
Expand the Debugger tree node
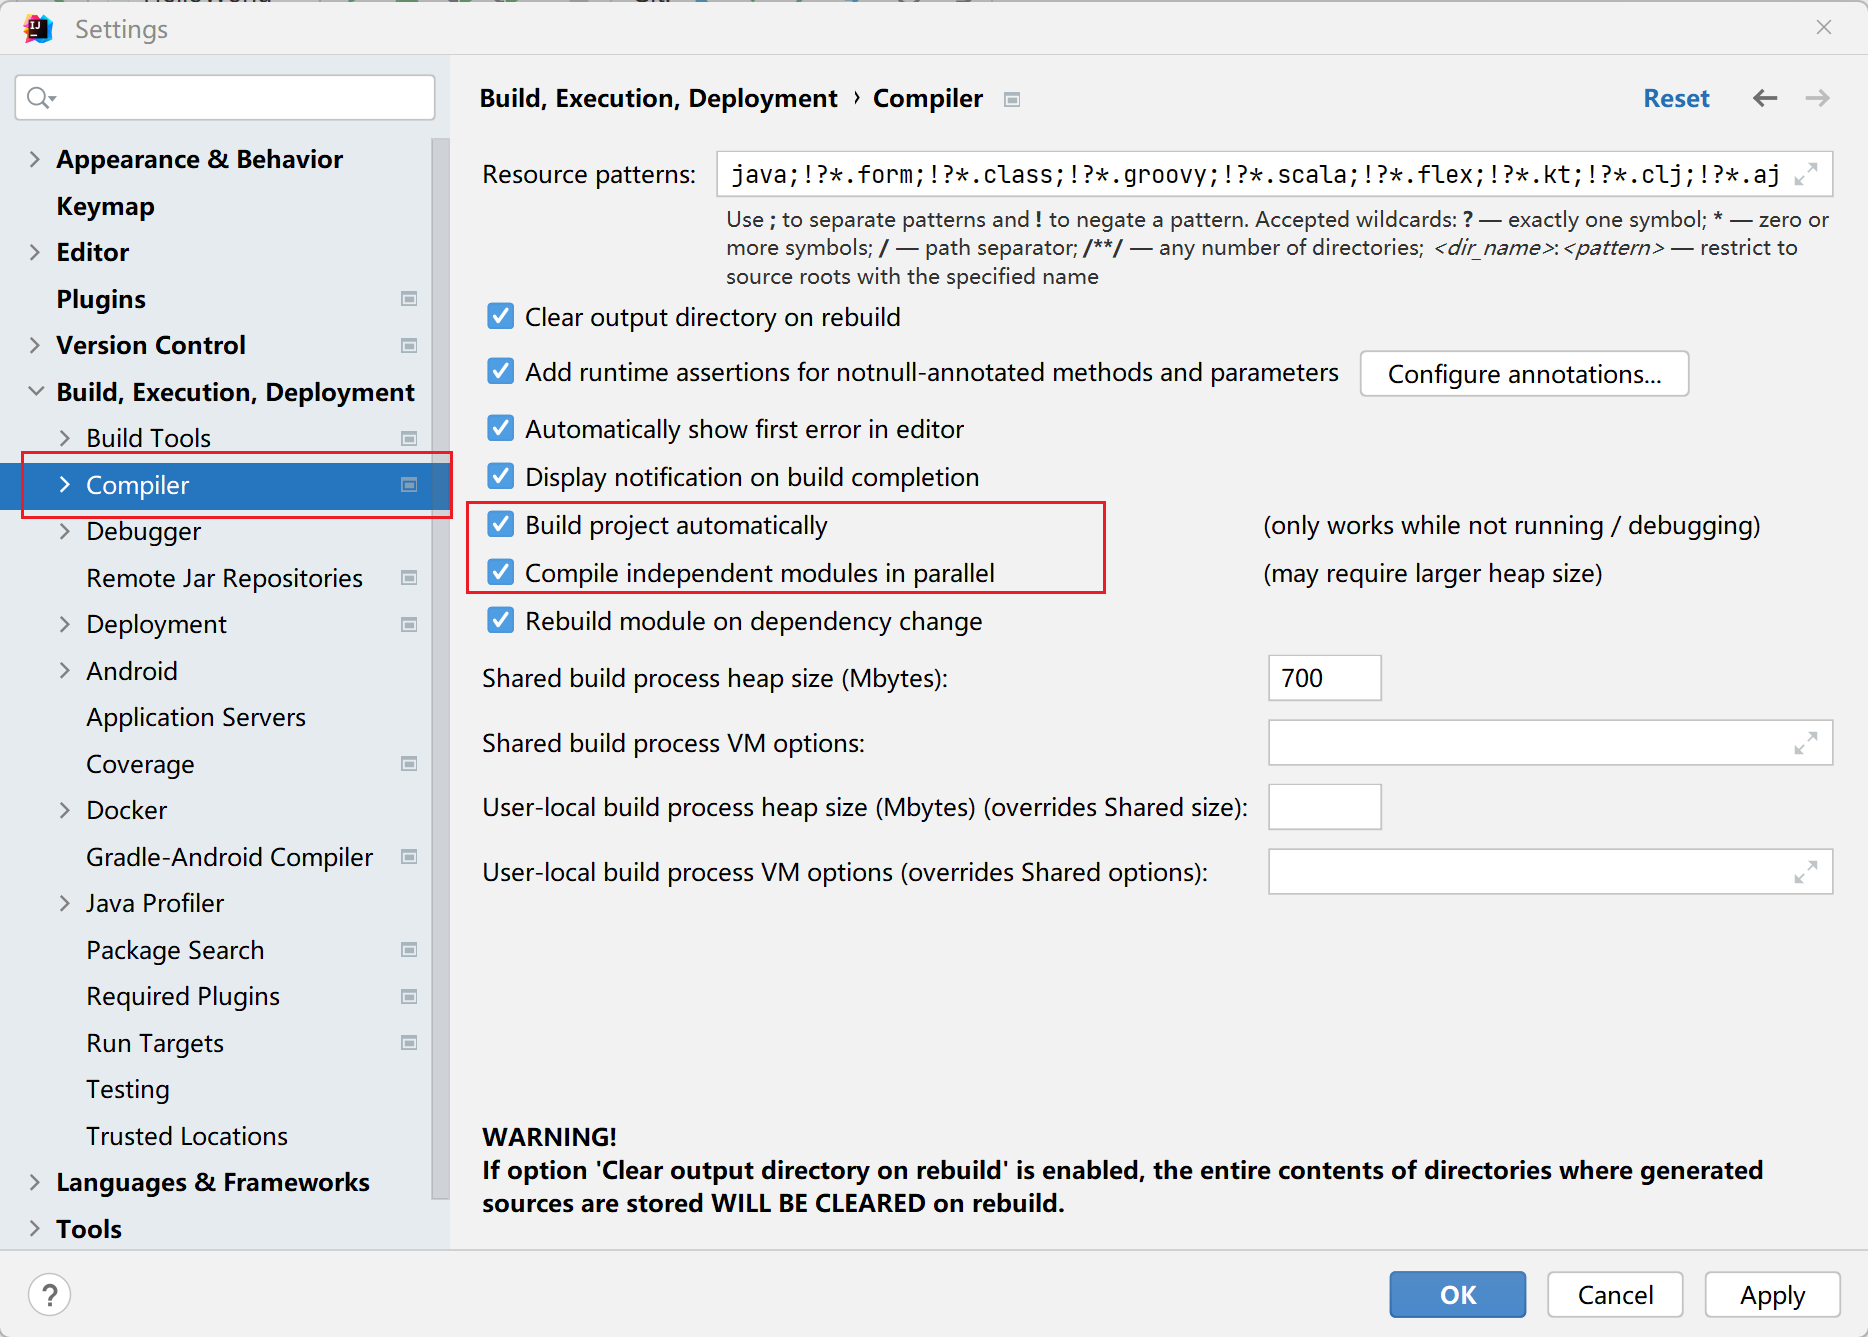(65, 531)
